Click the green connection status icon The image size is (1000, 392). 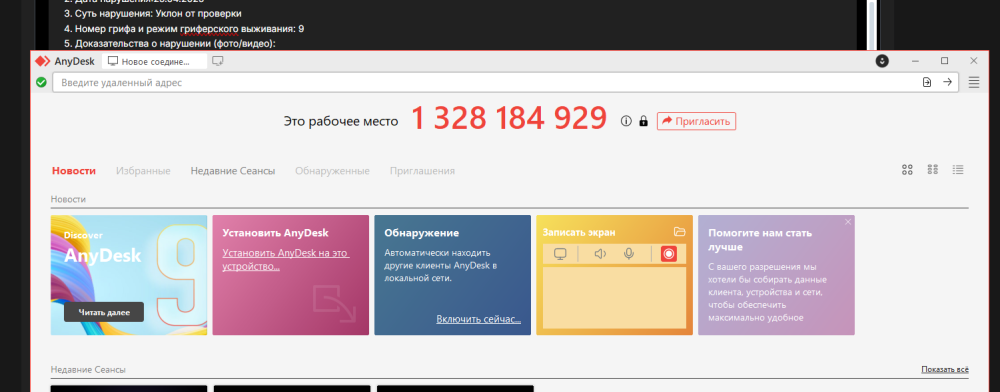pos(41,82)
